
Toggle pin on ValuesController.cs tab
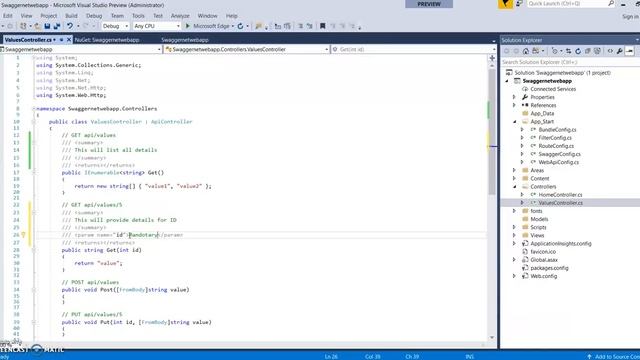click(61, 40)
